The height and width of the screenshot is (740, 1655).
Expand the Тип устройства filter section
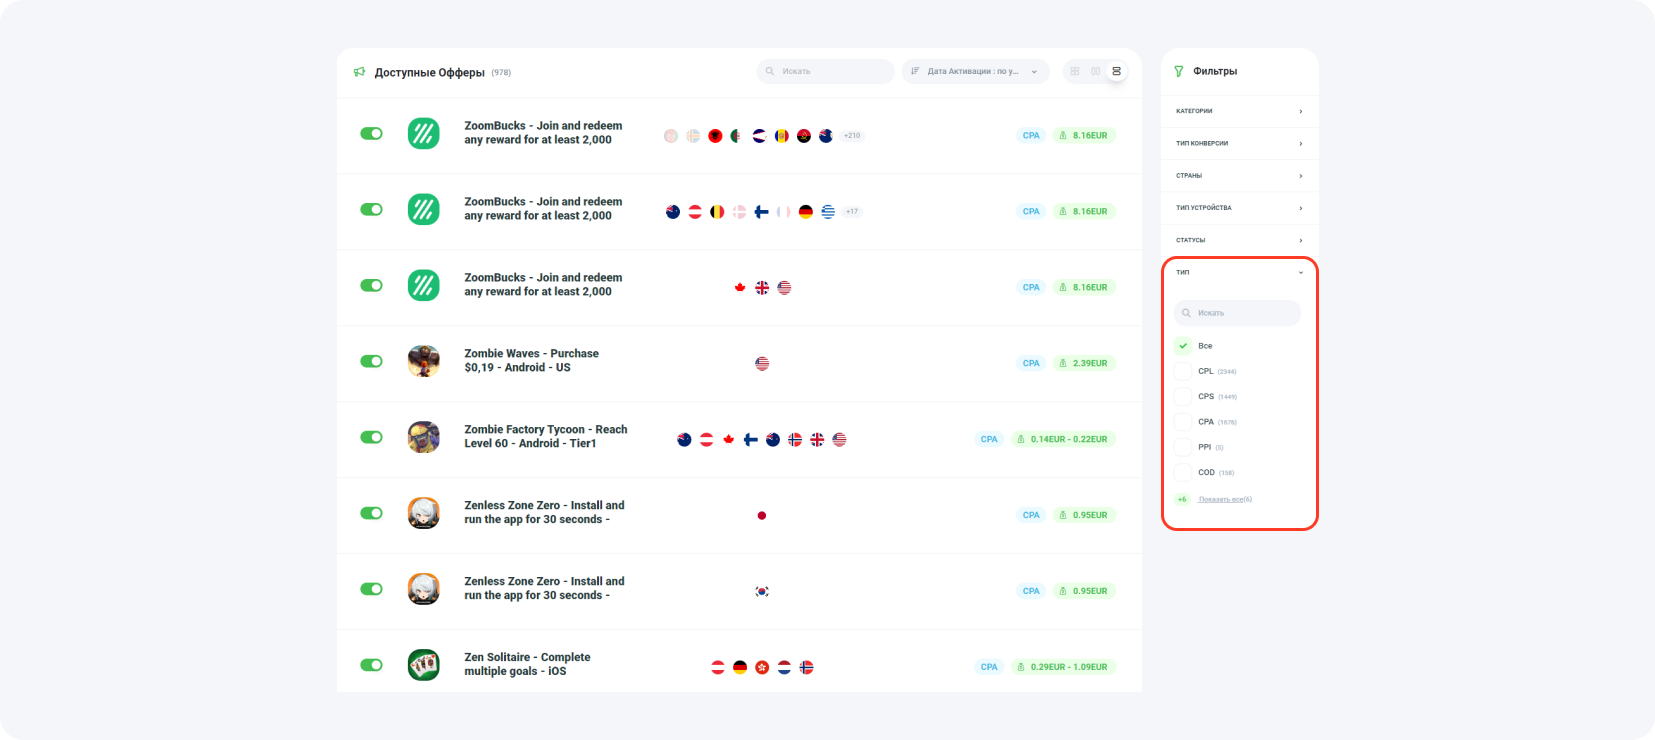[x=1239, y=208]
